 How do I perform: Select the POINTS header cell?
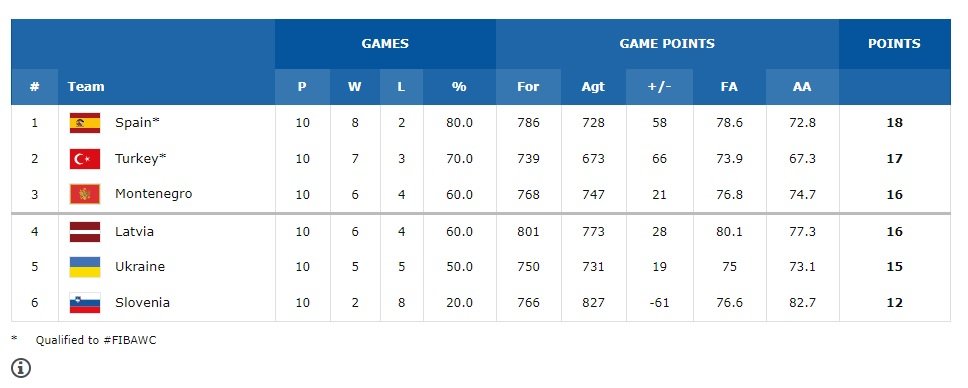(895, 44)
